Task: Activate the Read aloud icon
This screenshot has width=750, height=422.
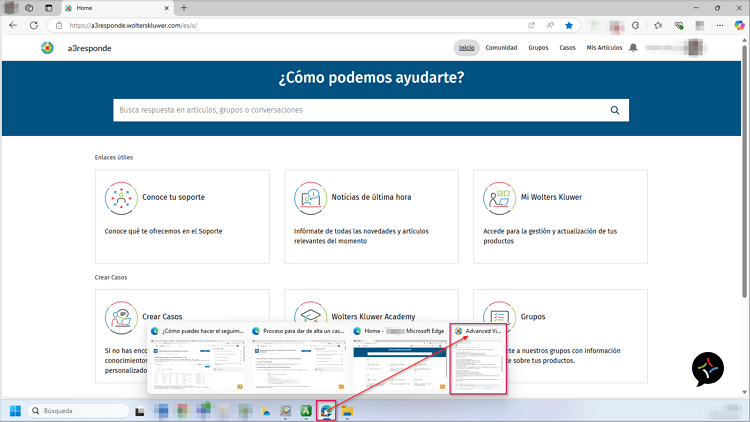Action: point(550,25)
